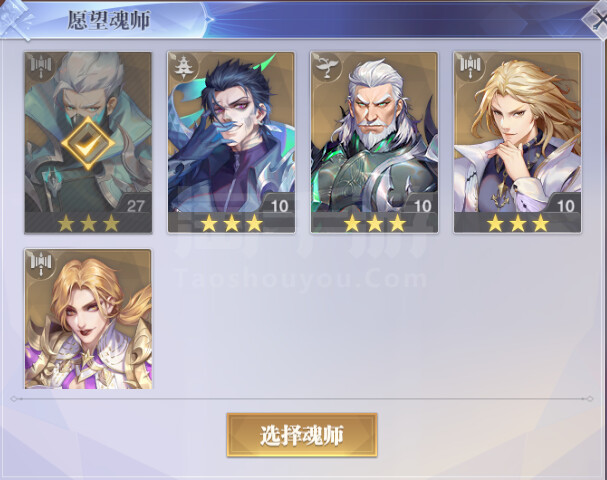Select the blue-haired smirking soul master card
The image size is (607, 480).
231,142
